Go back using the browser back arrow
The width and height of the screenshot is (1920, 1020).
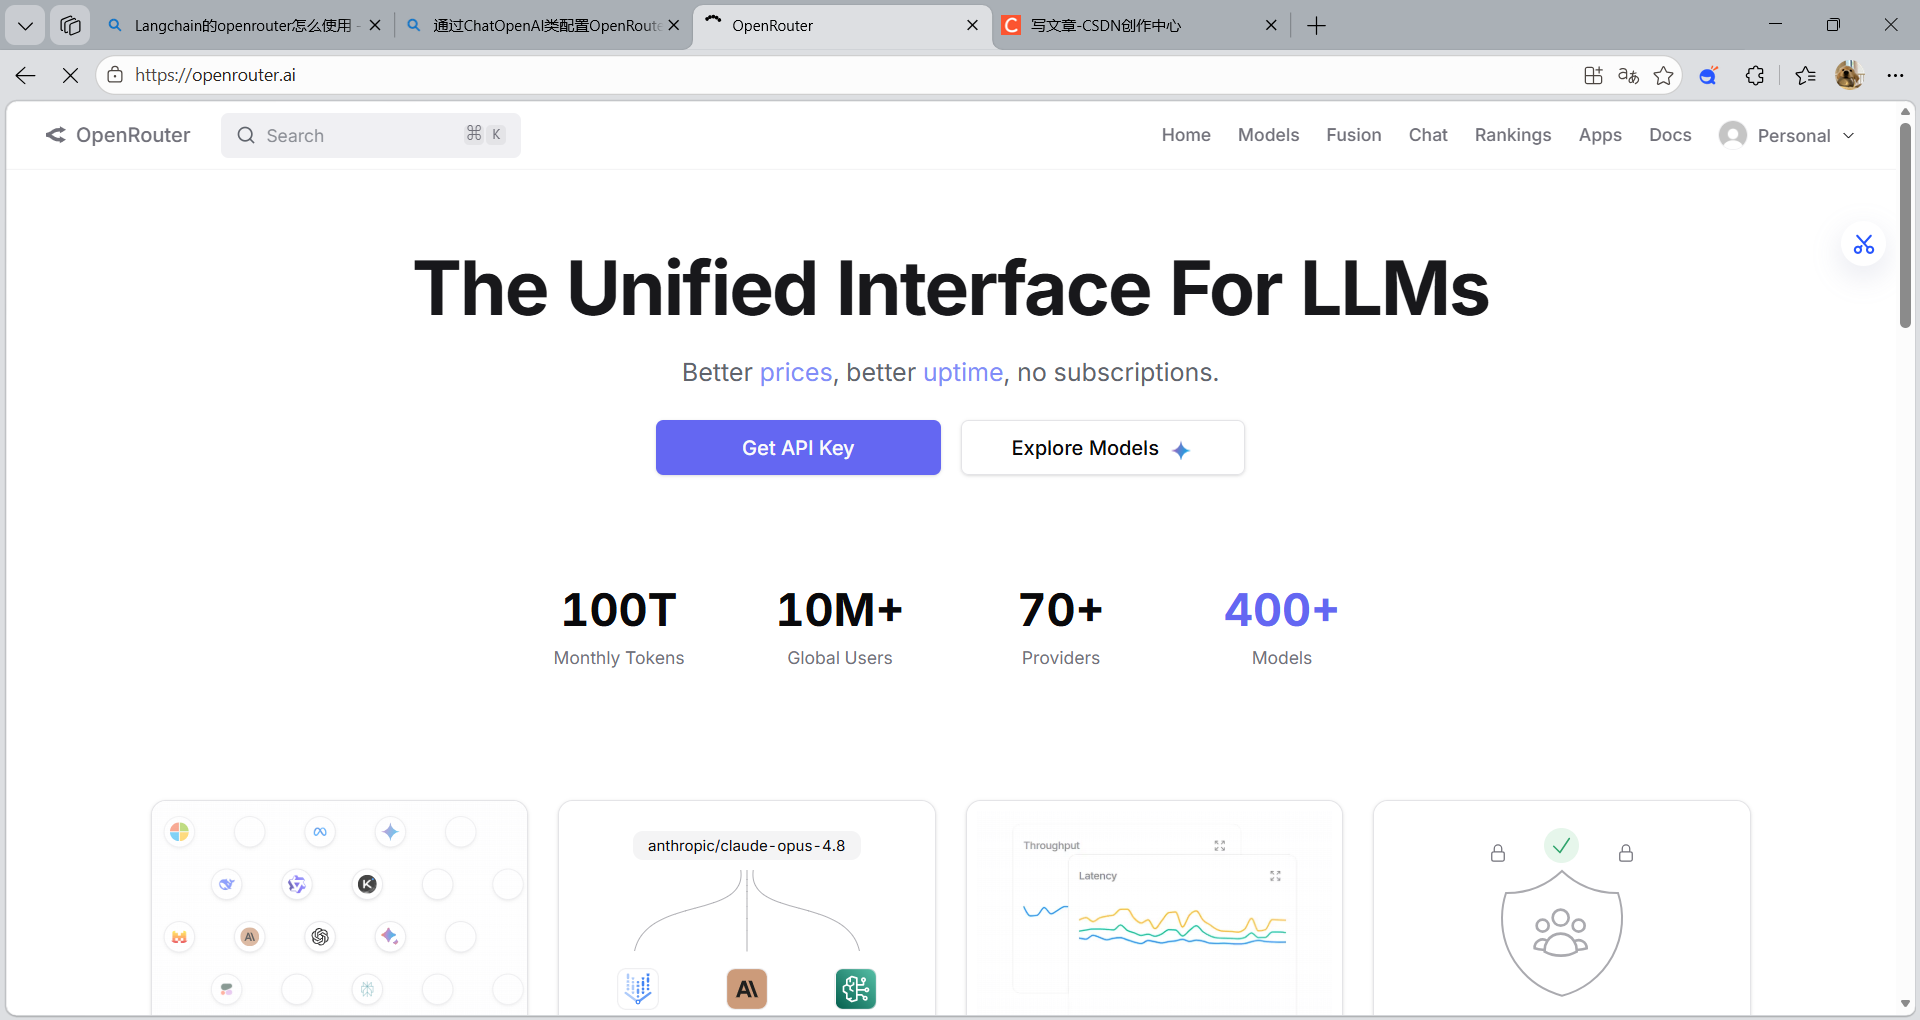(26, 75)
